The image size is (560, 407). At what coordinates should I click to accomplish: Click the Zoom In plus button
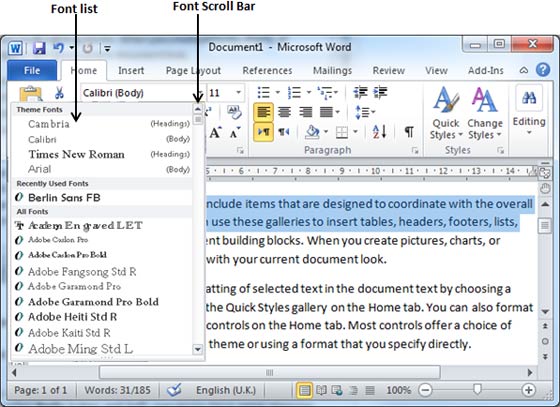[x=529, y=390]
